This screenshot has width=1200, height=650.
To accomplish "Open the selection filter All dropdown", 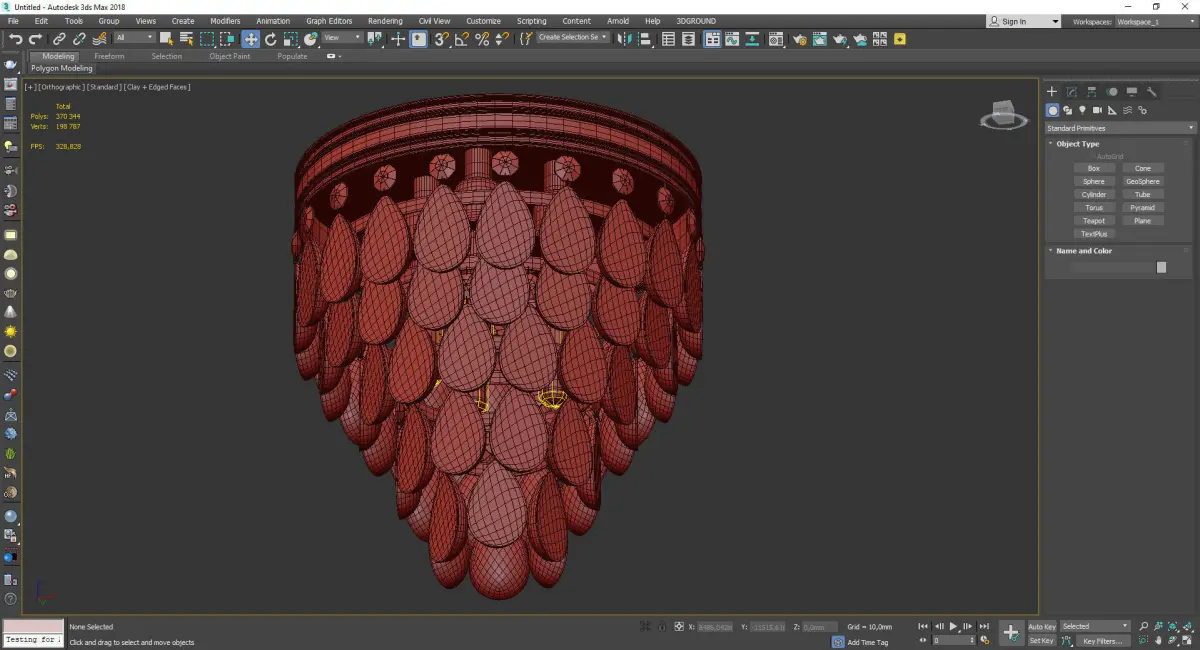I will pyautogui.click(x=134, y=38).
